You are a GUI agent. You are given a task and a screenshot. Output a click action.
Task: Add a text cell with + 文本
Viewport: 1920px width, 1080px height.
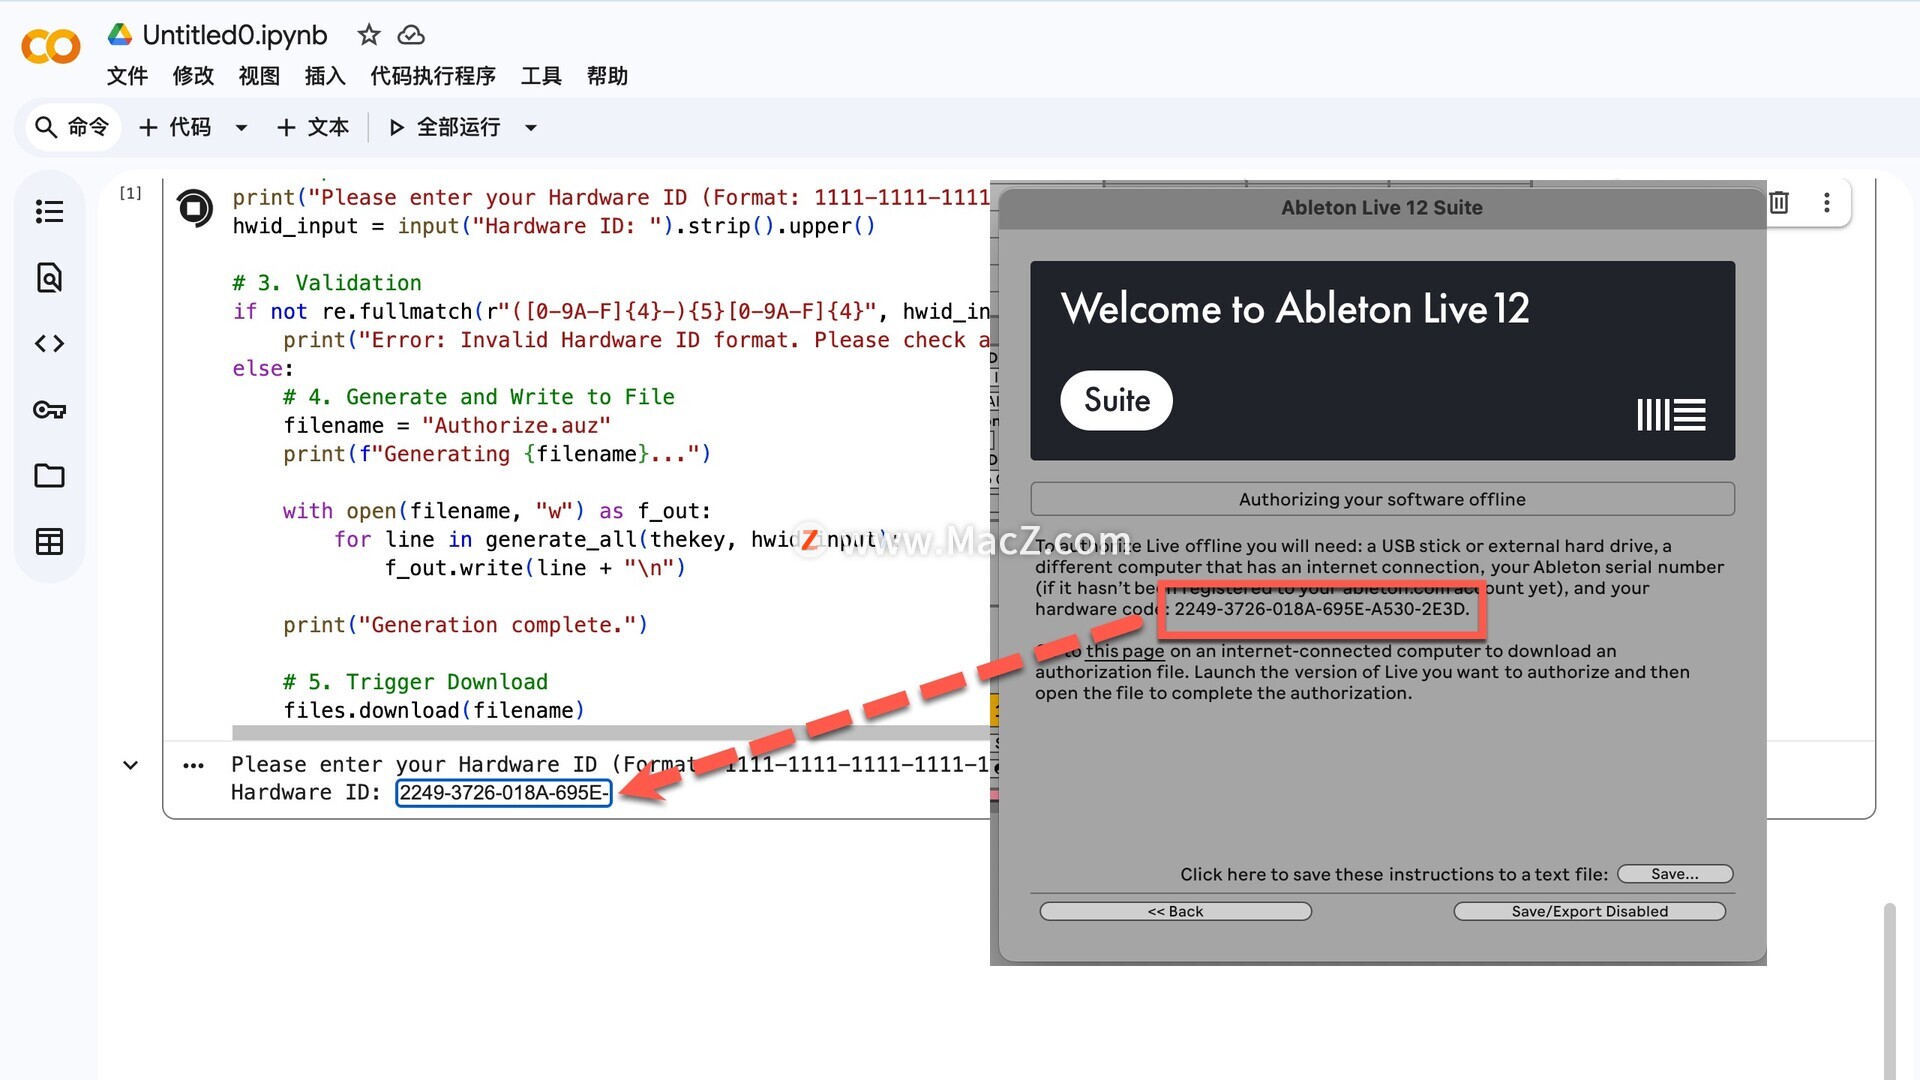(313, 127)
